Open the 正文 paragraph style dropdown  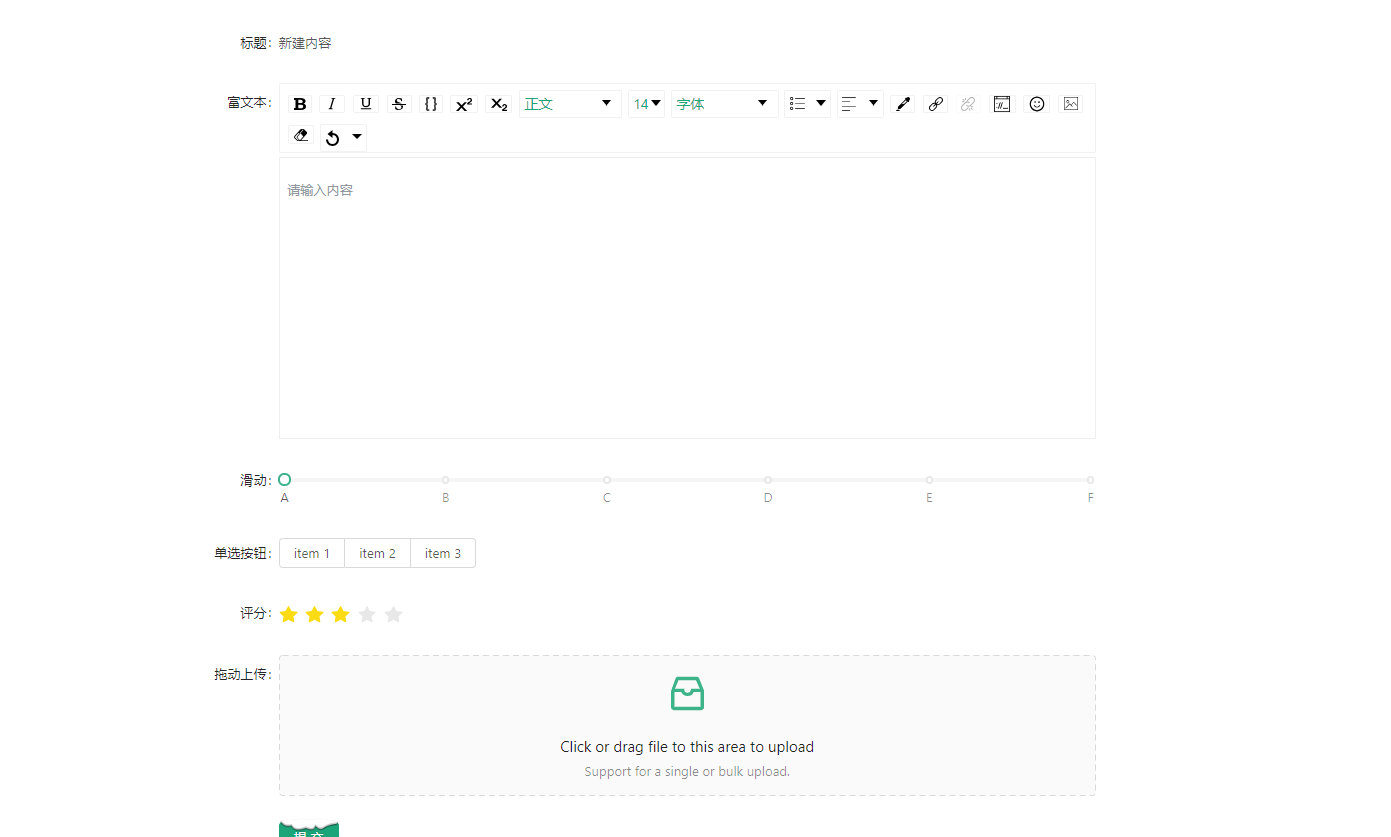point(570,104)
